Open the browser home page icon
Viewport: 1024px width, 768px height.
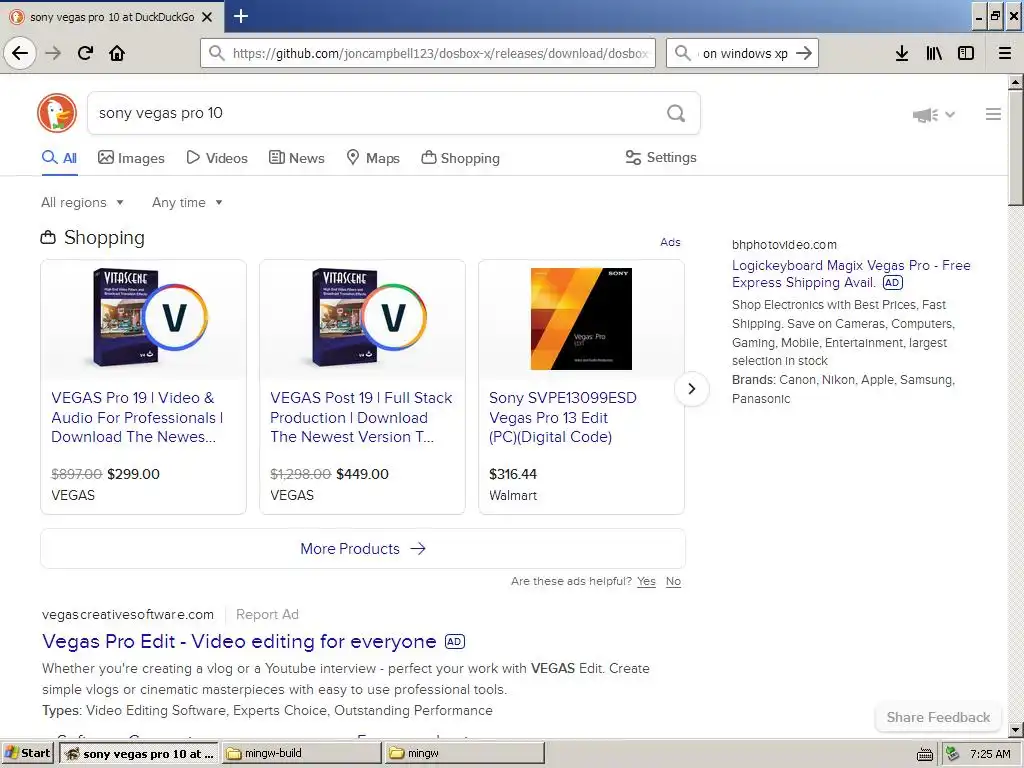coord(117,53)
